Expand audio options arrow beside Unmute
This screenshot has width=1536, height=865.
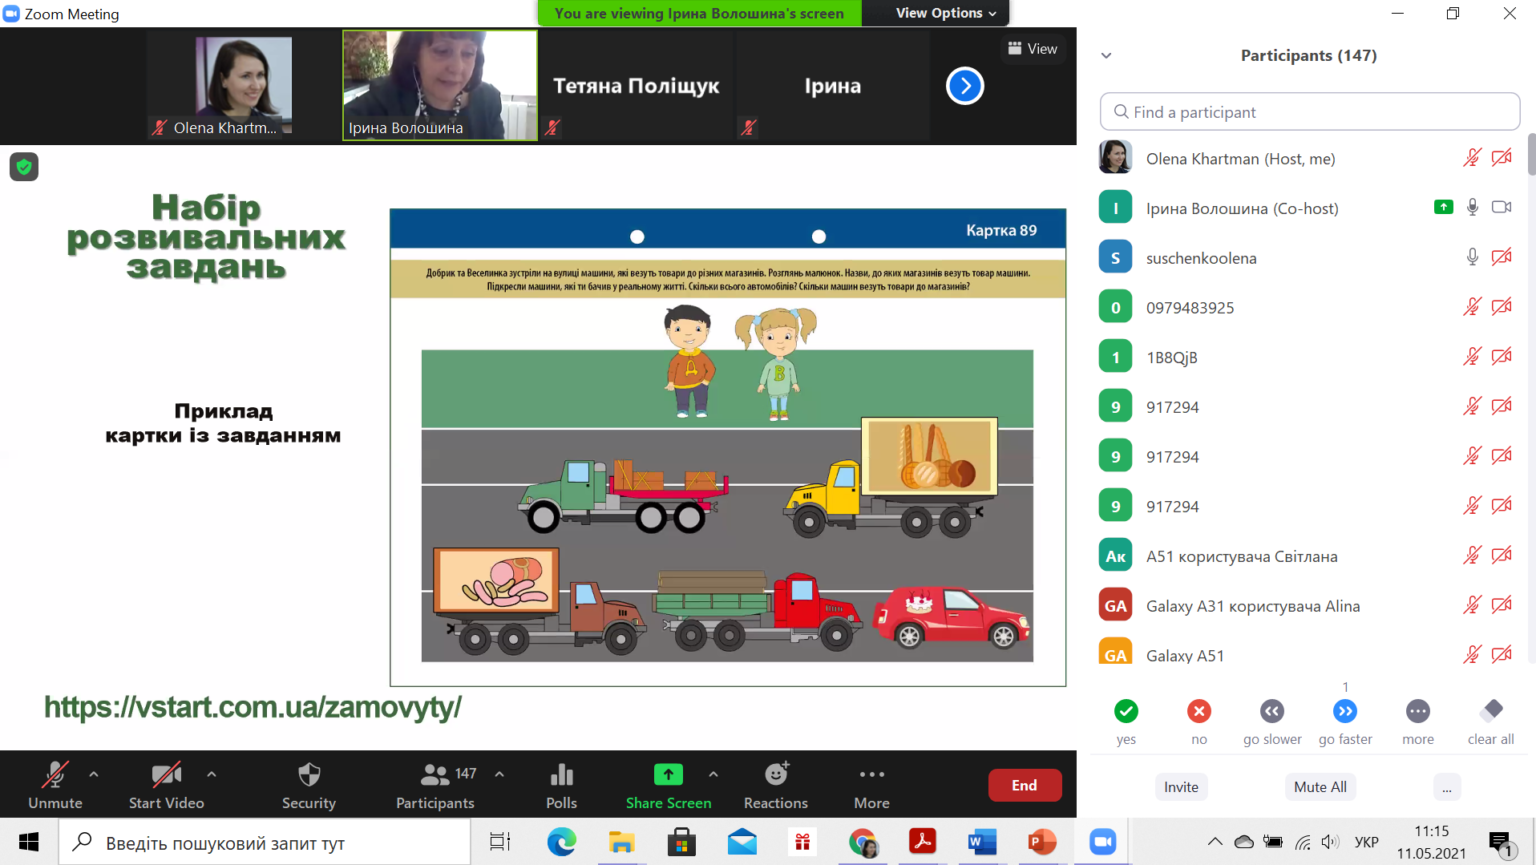[x=94, y=774]
